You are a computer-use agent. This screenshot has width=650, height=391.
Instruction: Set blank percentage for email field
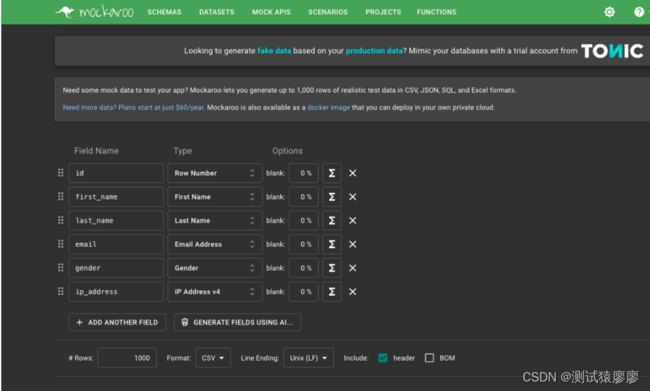pos(303,244)
